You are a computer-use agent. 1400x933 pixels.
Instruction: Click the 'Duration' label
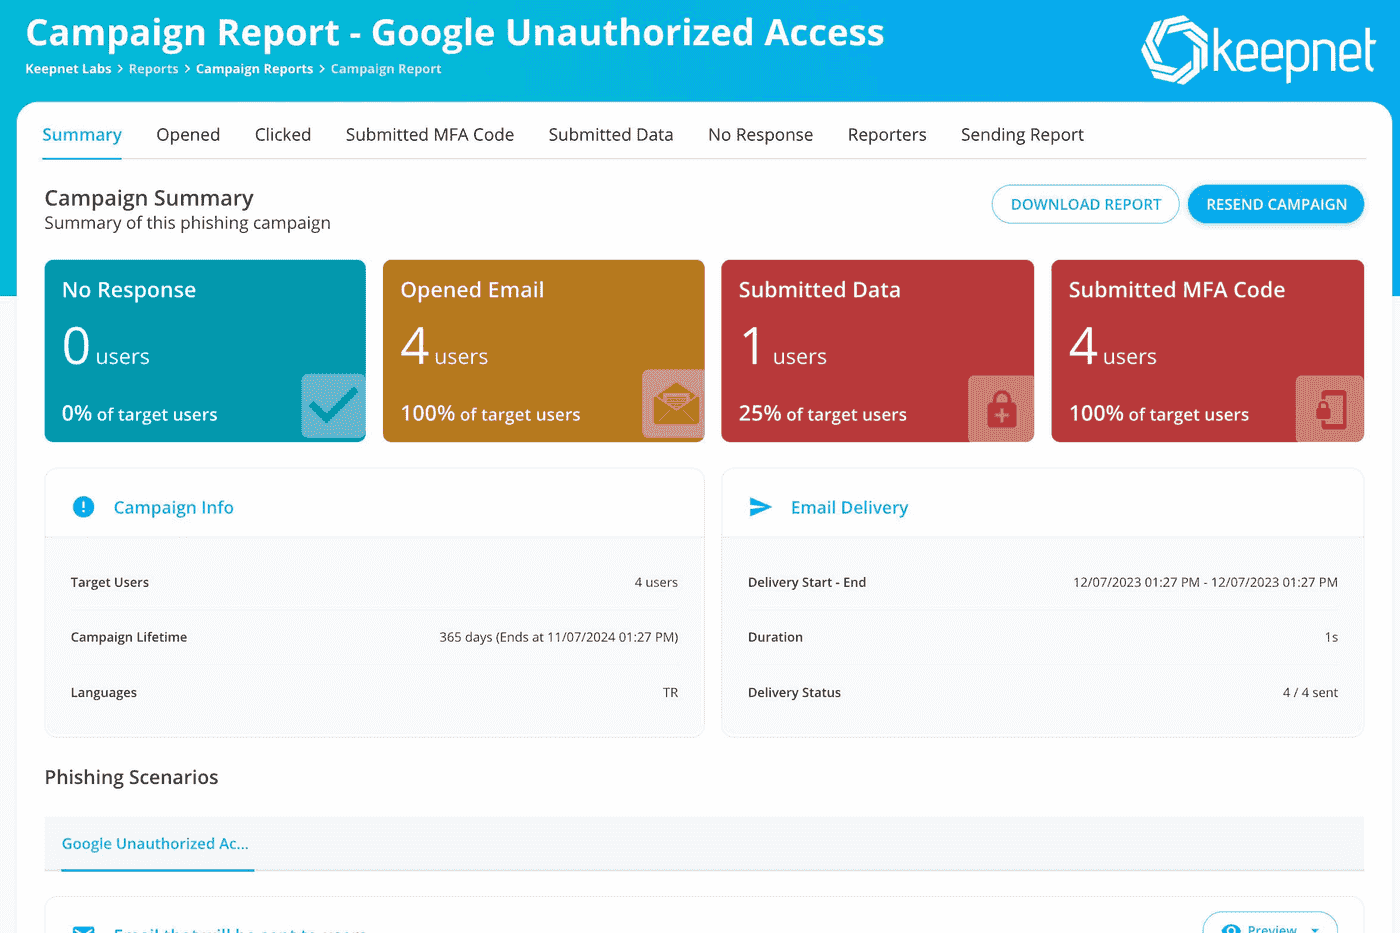775,637
